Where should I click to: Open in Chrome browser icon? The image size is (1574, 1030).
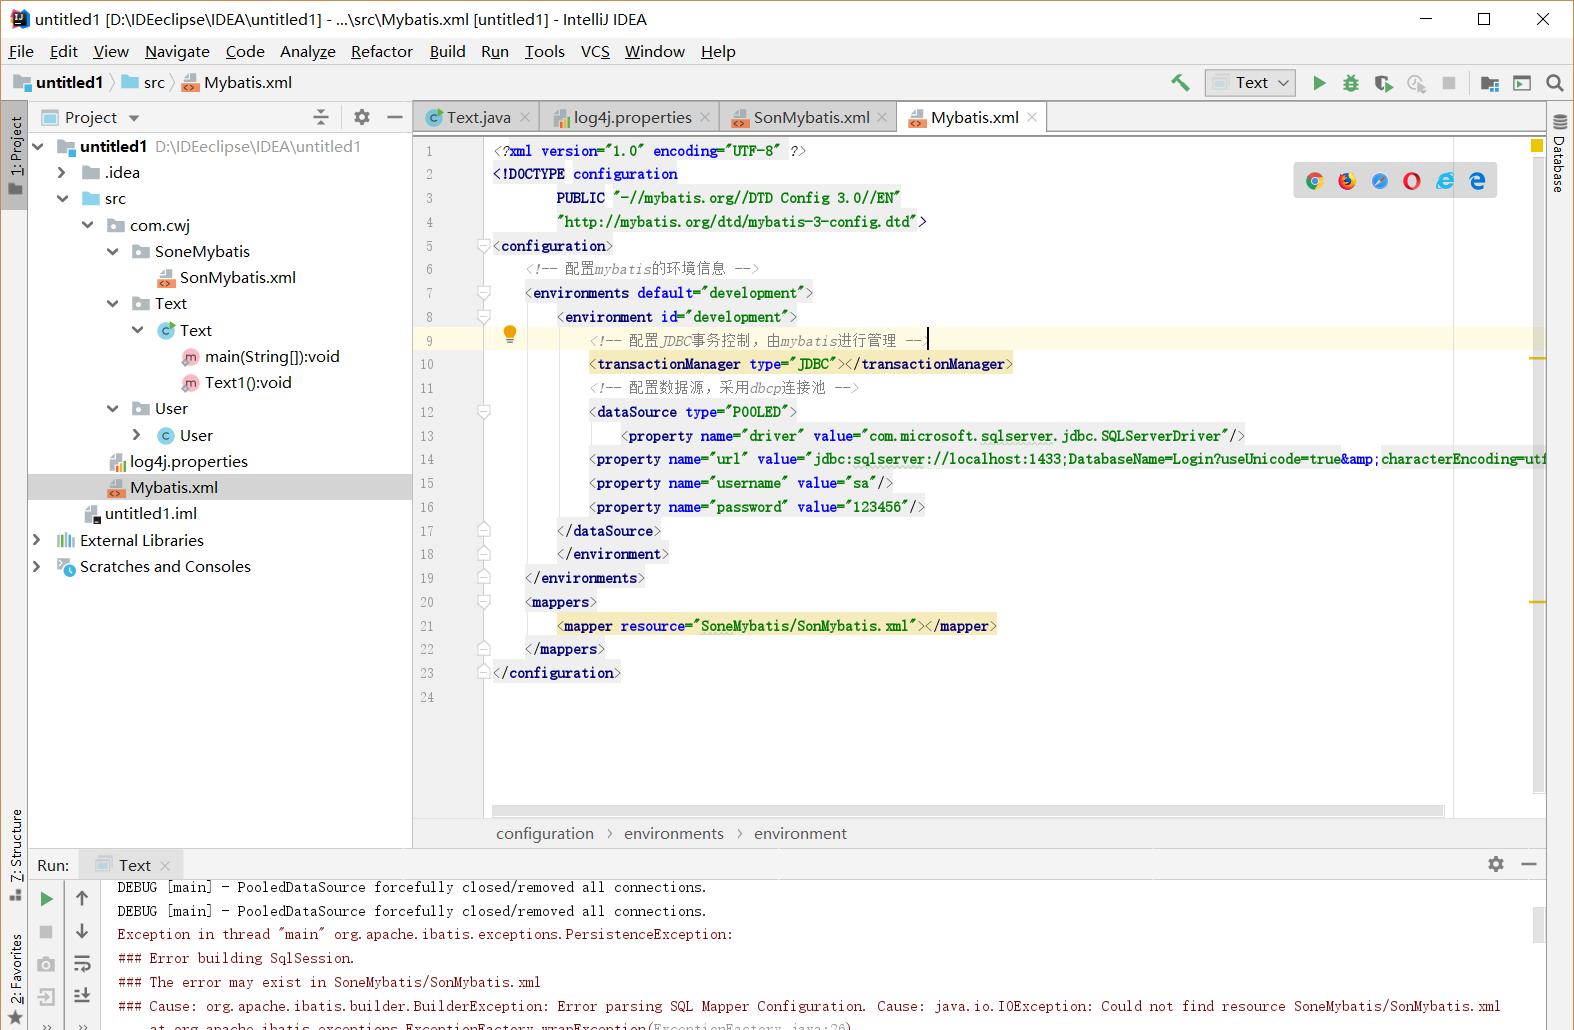coord(1314,181)
